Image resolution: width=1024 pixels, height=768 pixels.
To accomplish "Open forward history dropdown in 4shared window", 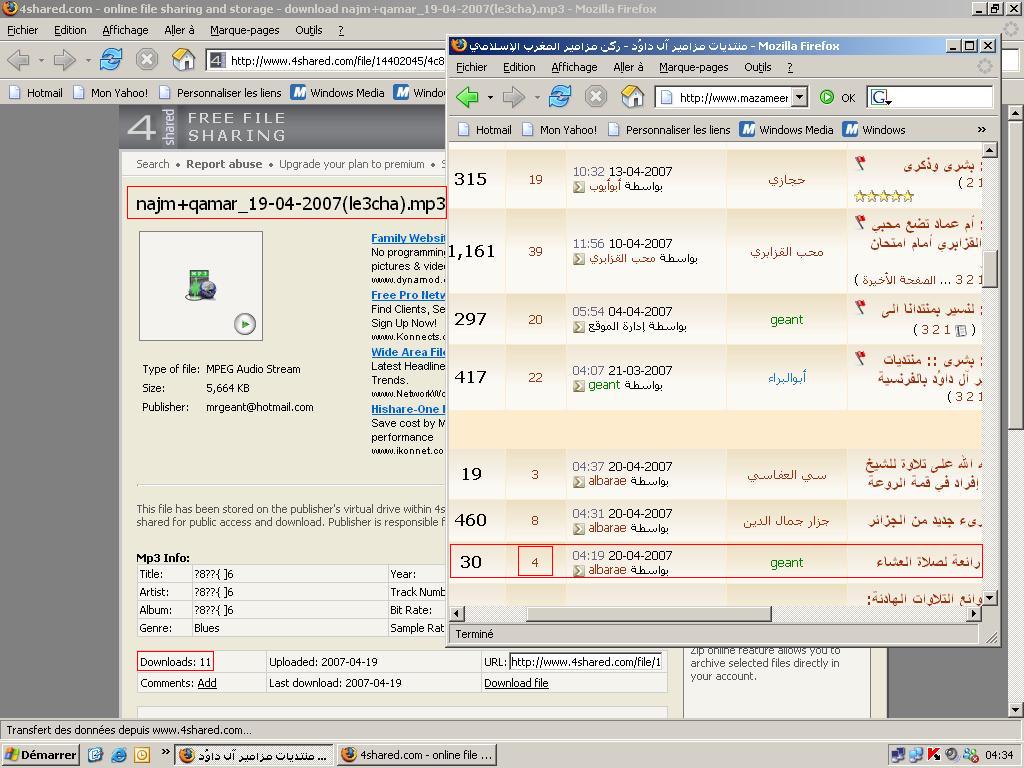I will [88, 61].
